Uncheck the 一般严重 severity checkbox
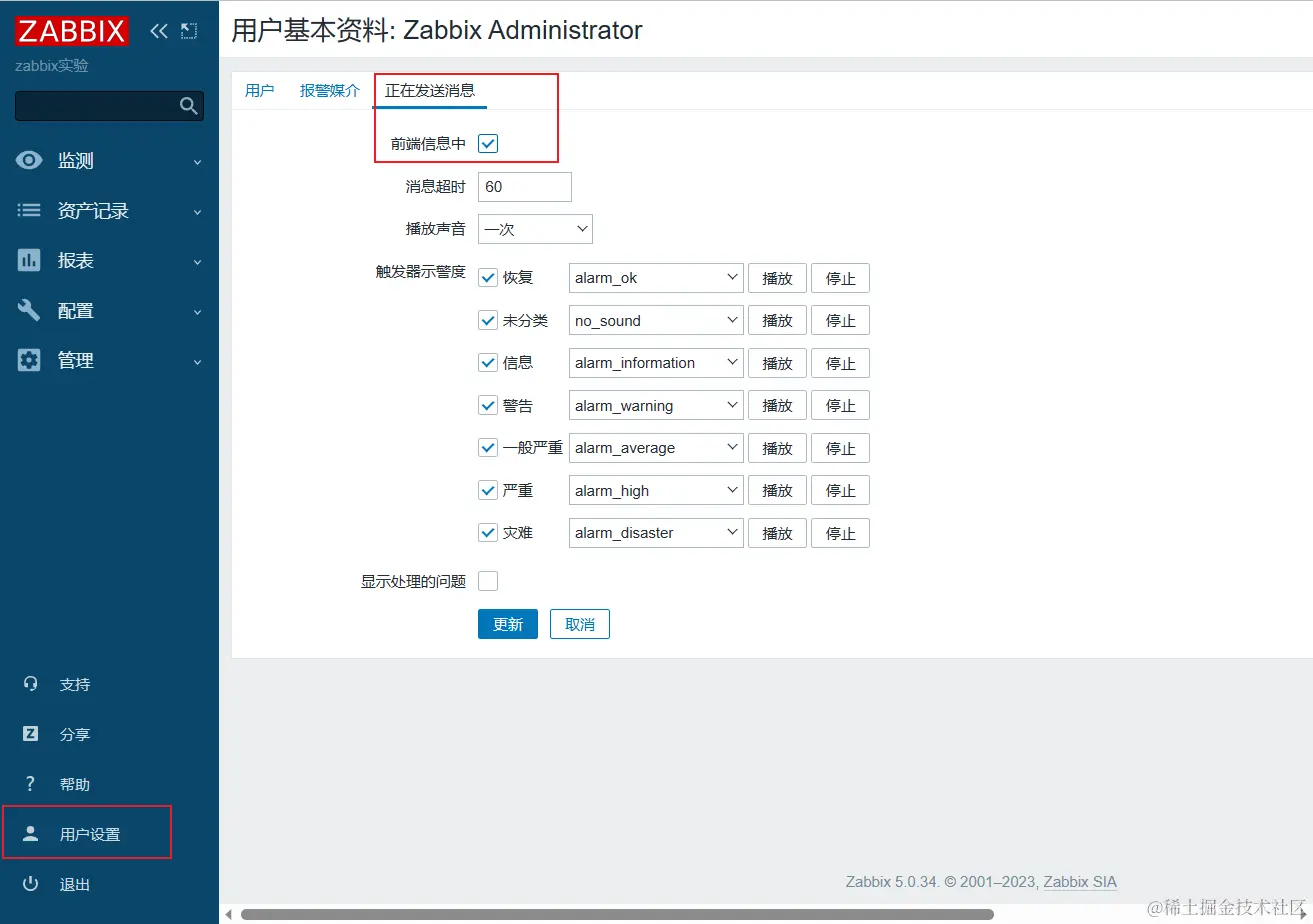 tap(488, 448)
